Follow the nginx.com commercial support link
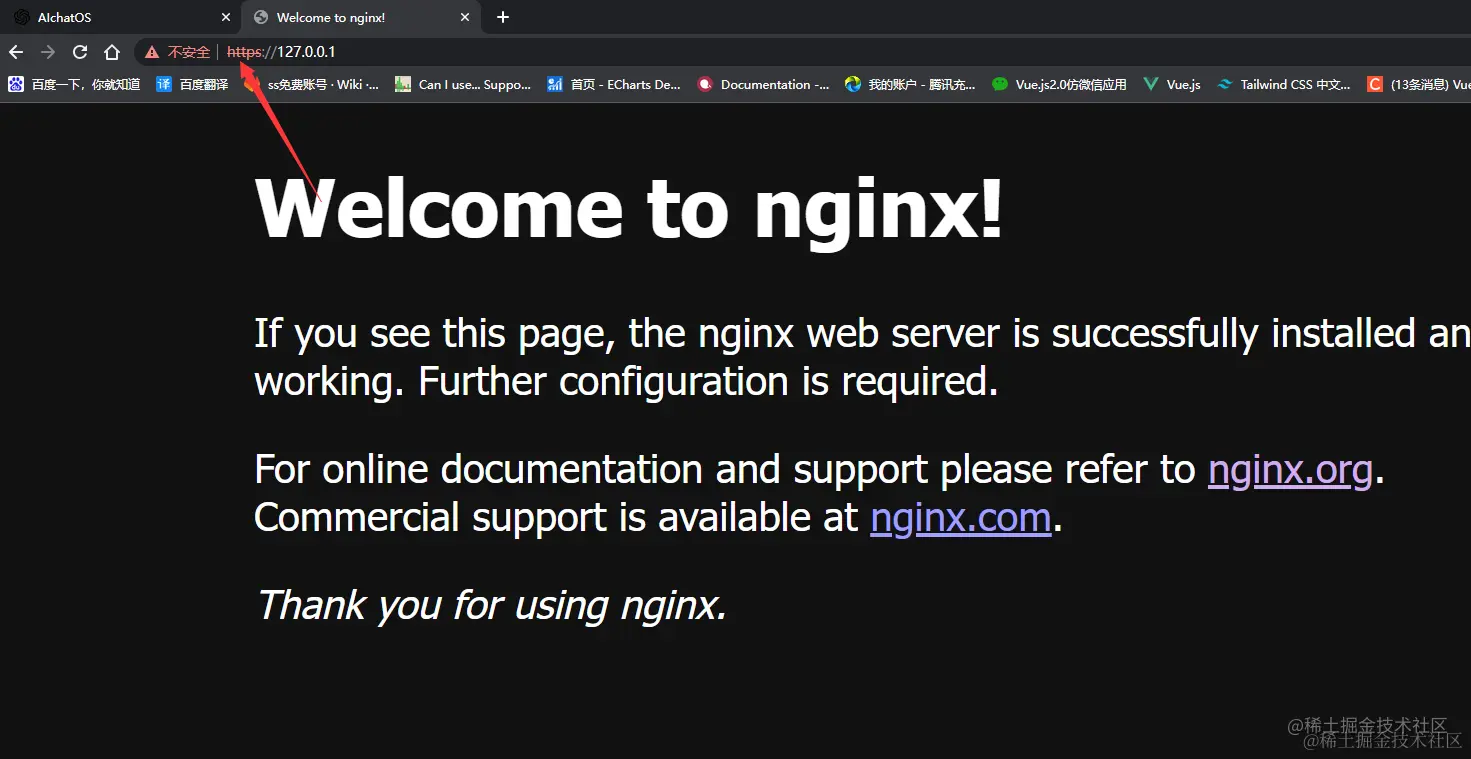This screenshot has height=759, width=1471. 961,518
